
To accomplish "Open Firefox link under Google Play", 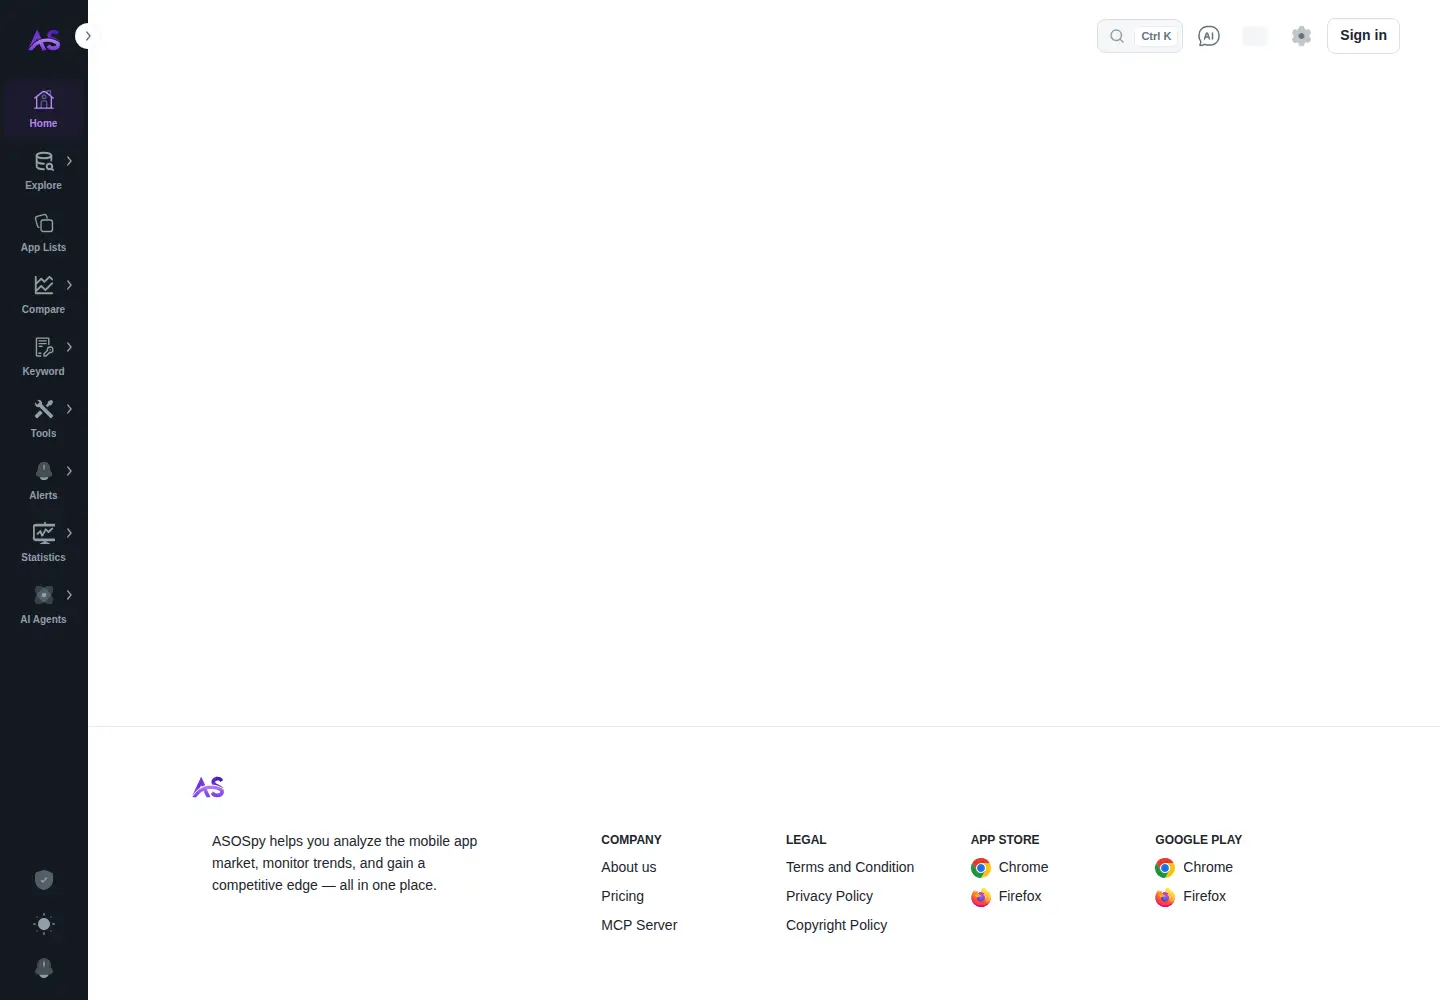I will 1190,896.
